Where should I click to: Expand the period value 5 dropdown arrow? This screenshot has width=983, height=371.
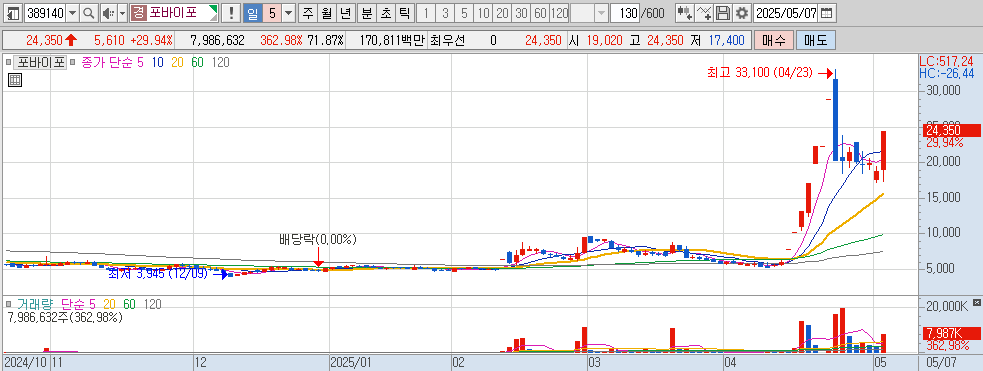point(288,13)
